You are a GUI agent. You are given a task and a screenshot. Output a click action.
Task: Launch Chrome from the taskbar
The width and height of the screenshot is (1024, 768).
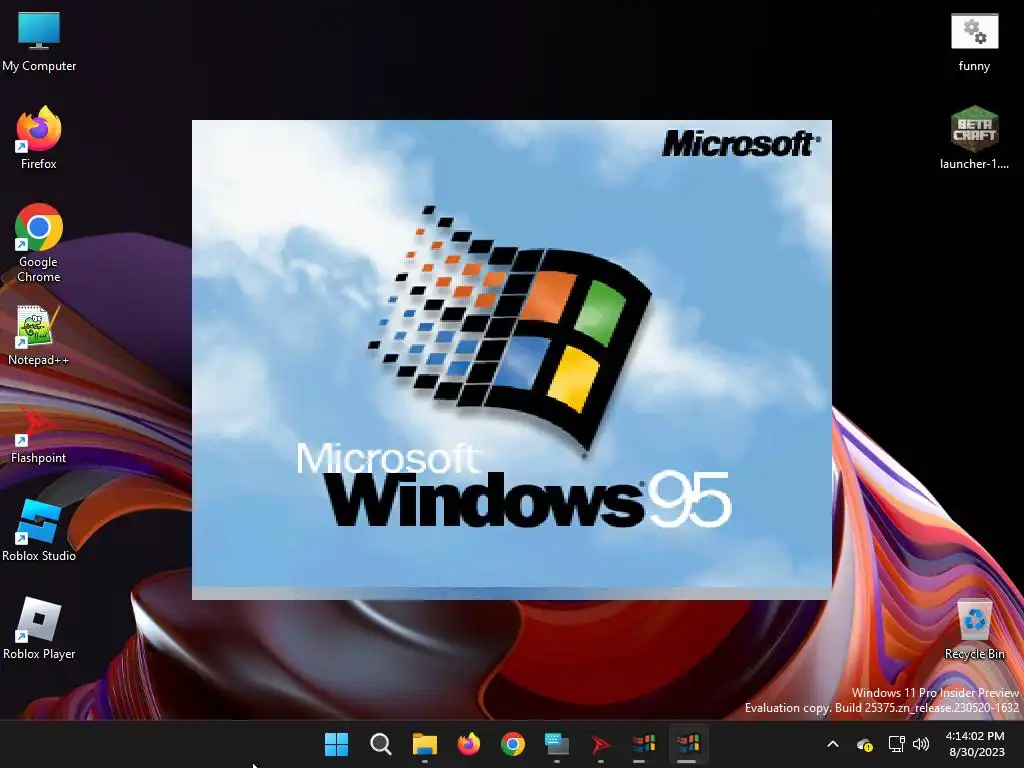tap(513, 744)
